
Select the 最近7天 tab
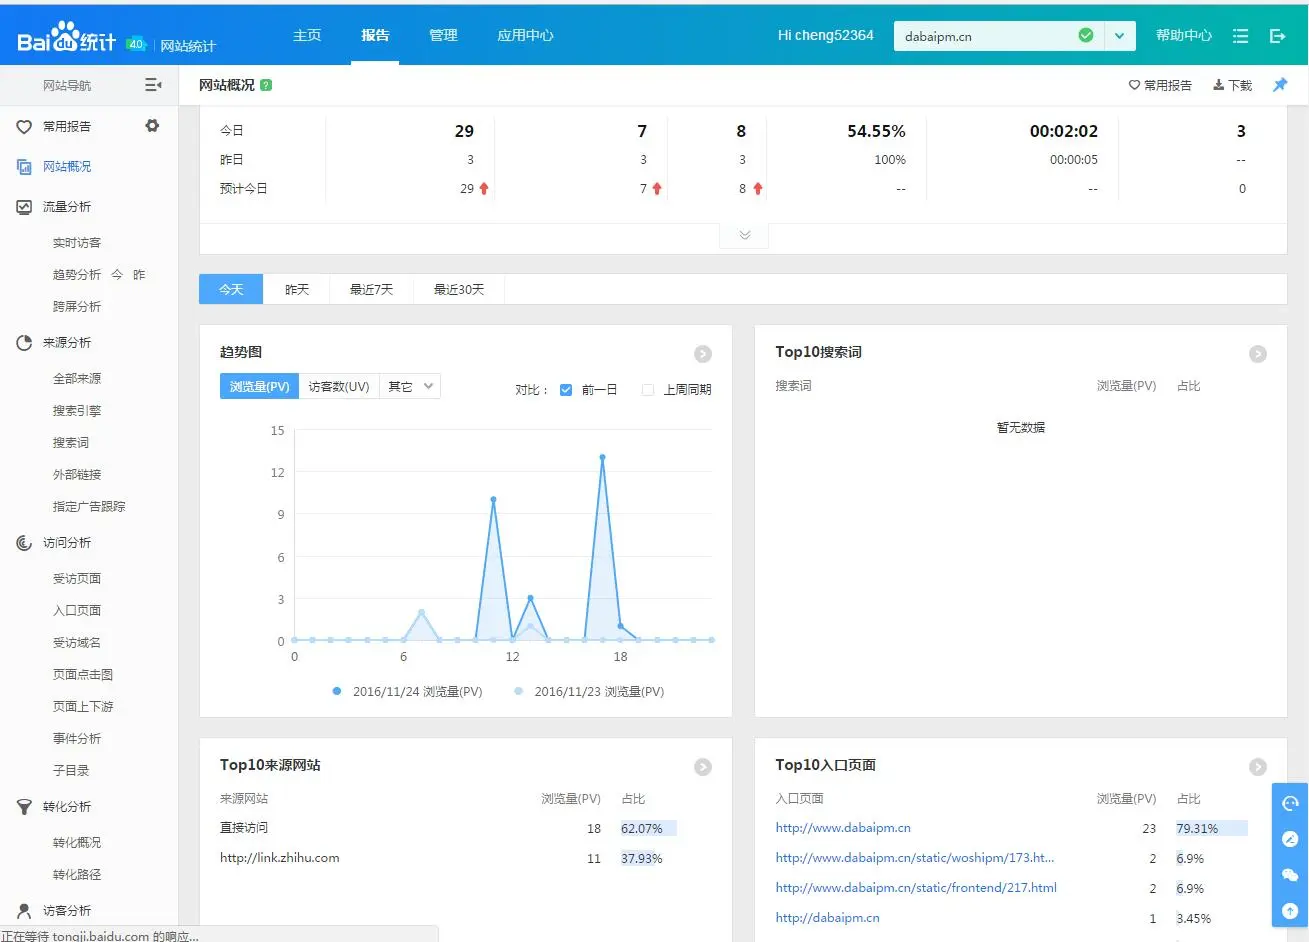[x=371, y=289]
